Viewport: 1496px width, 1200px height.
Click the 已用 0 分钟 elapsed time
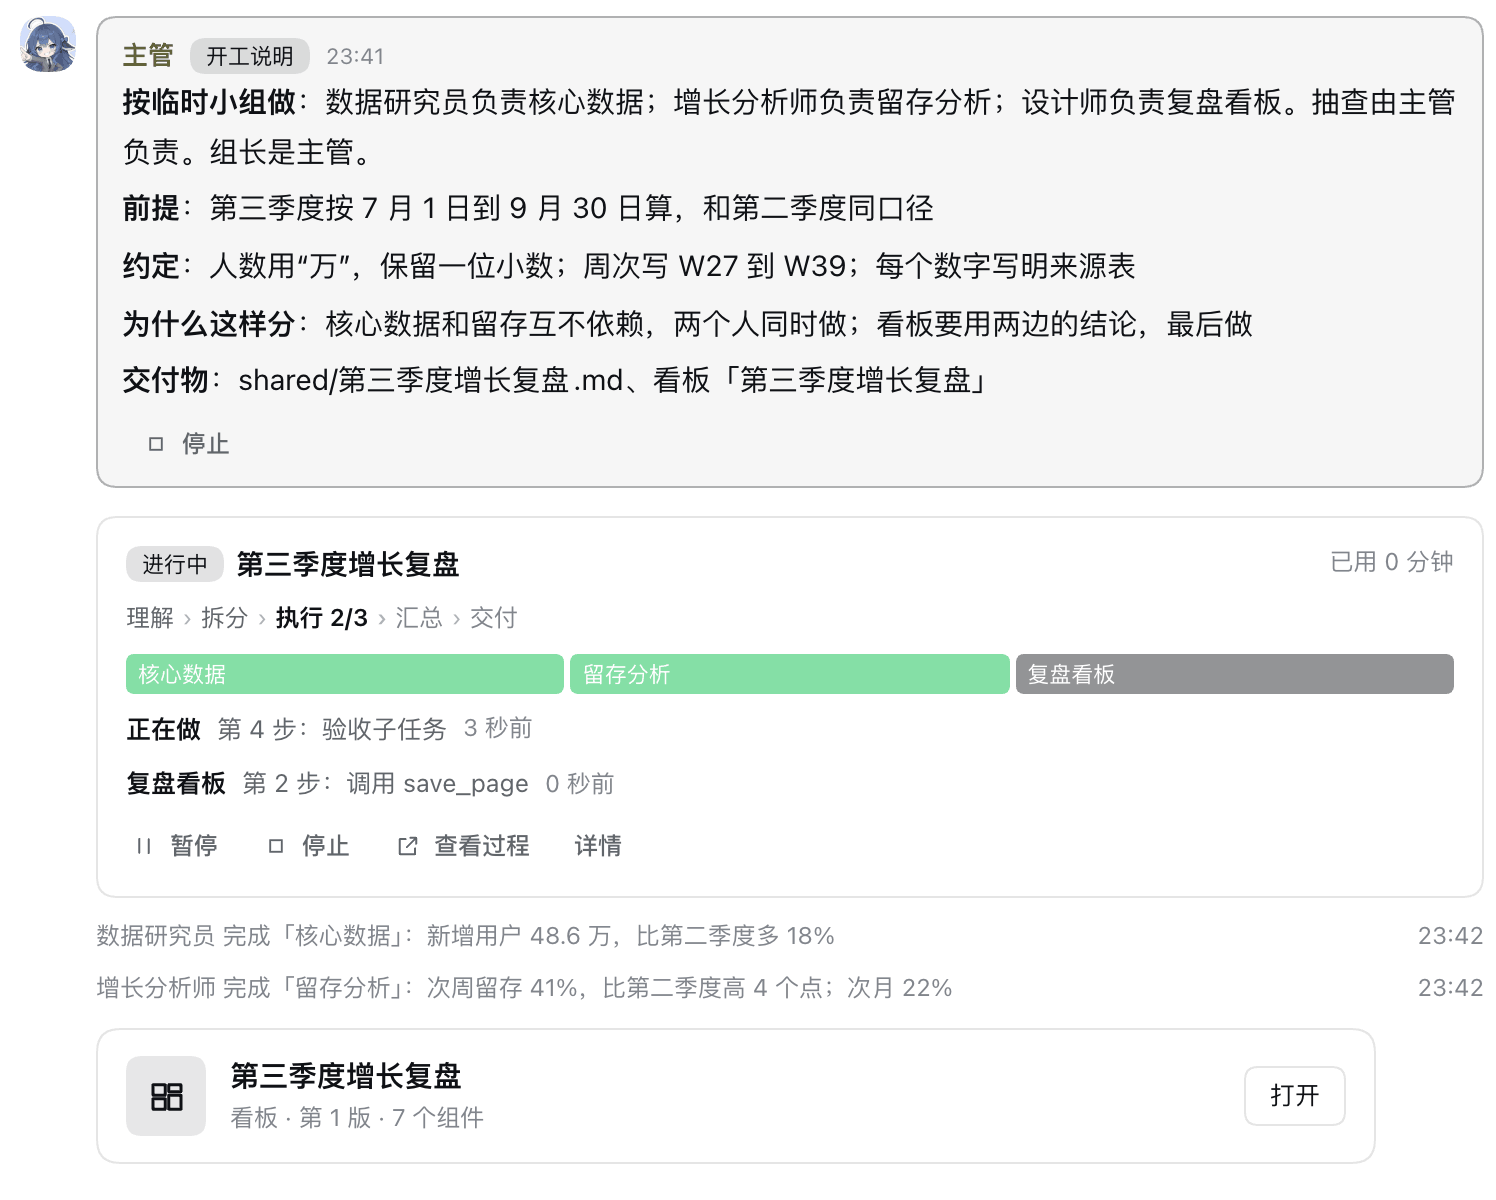pos(1392,562)
